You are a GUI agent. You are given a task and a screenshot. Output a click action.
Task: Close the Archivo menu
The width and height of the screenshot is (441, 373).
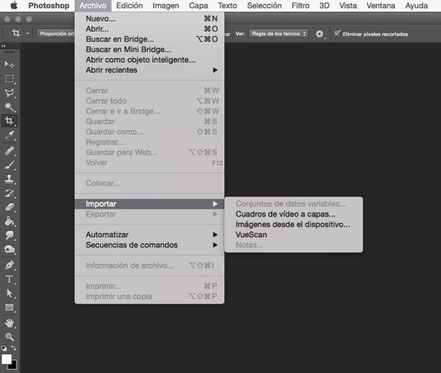point(93,6)
